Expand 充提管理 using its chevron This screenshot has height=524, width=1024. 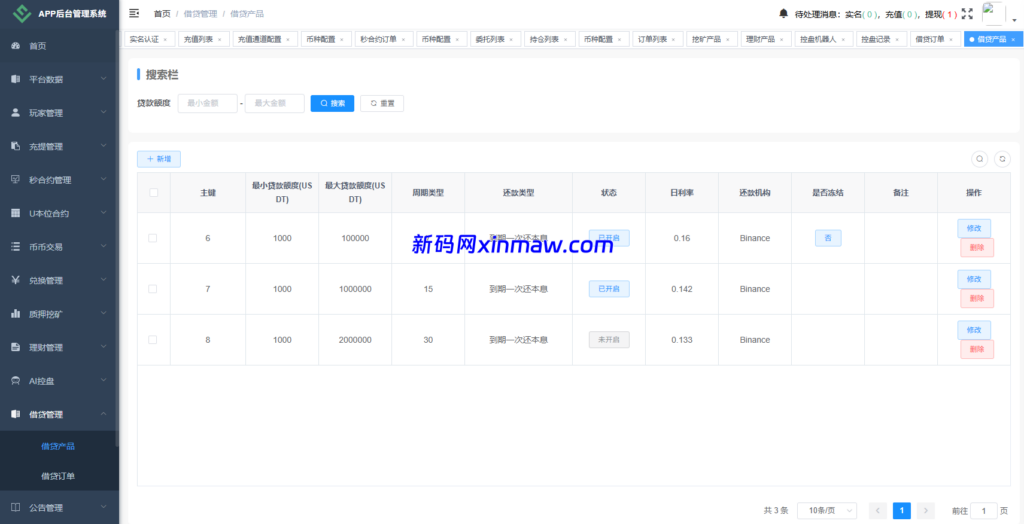tap(103, 146)
